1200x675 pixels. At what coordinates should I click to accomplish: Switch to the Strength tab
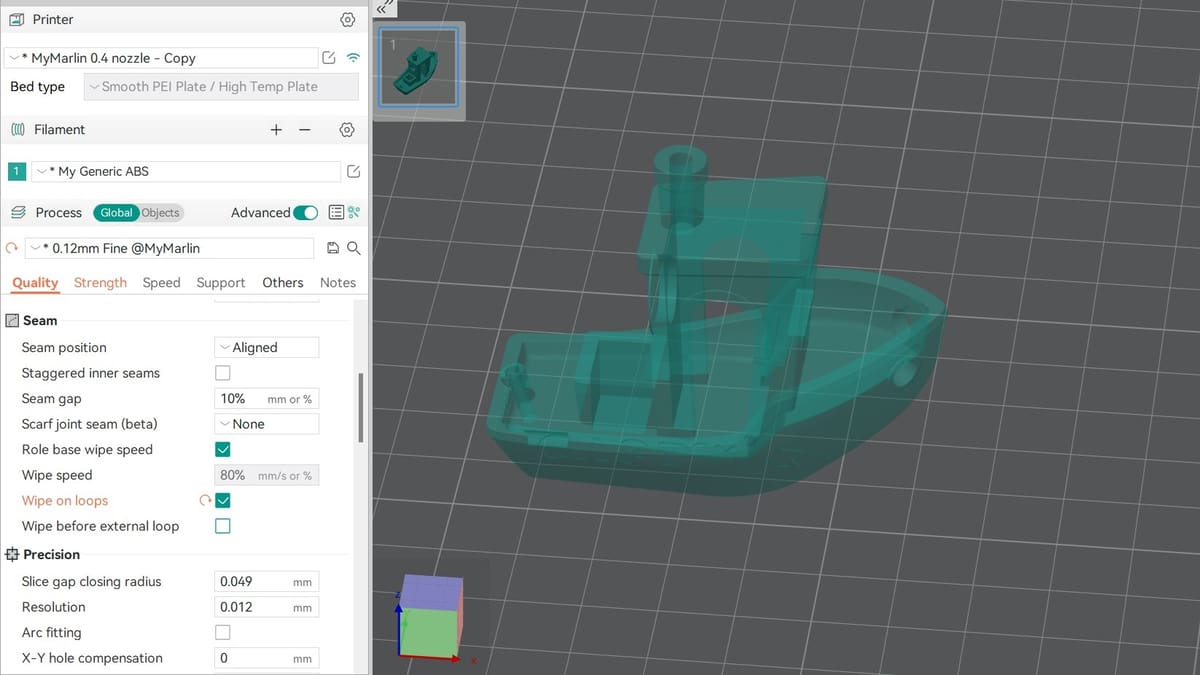pyautogui.click(x=100, y=283)
